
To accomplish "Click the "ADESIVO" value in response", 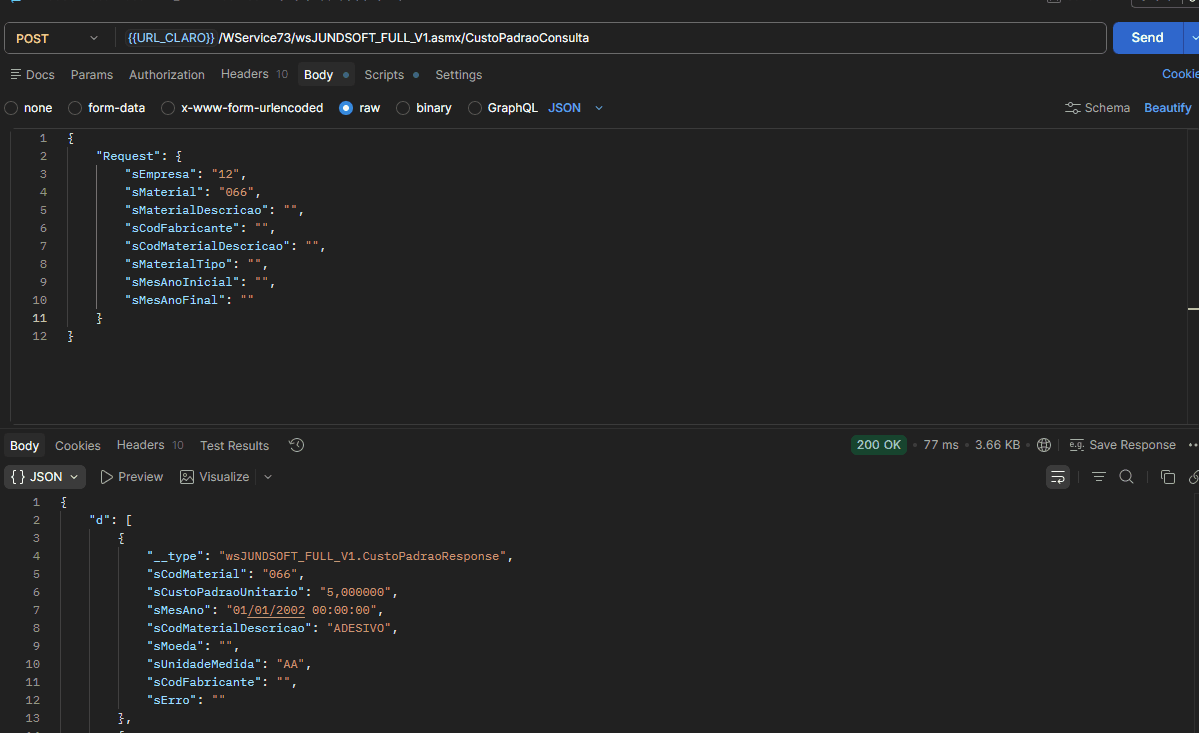I will pyautogui.click(x=359, y=628).
